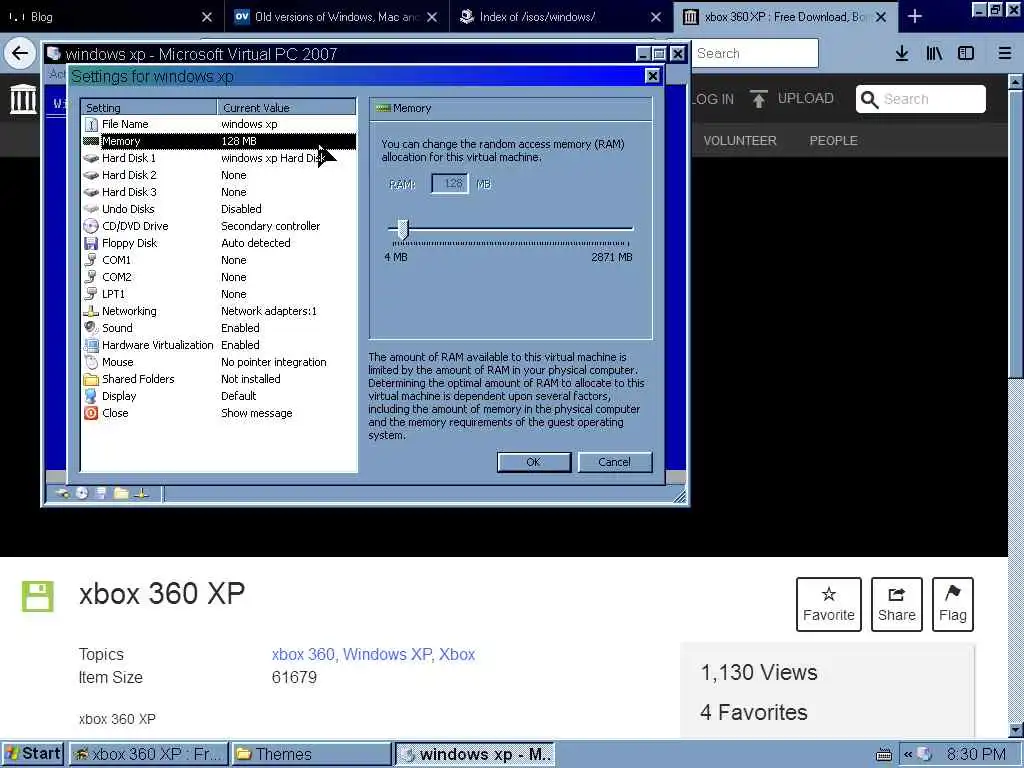Click the COM2 port icon
This screenshot has height=768, width=1024.
pos(91,277)
